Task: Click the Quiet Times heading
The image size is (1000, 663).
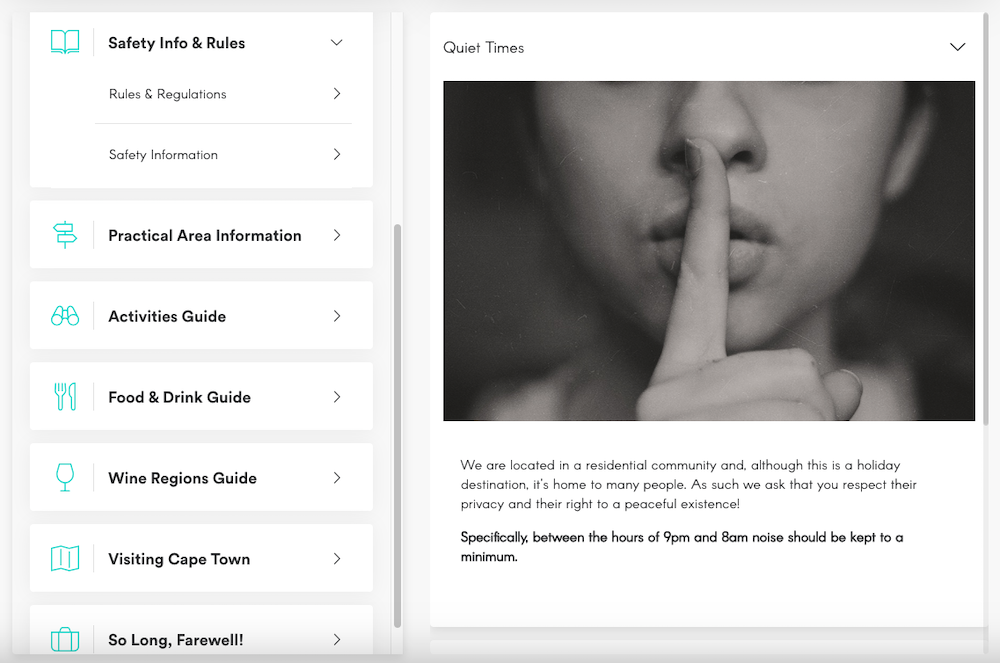Action: point(483,48)
